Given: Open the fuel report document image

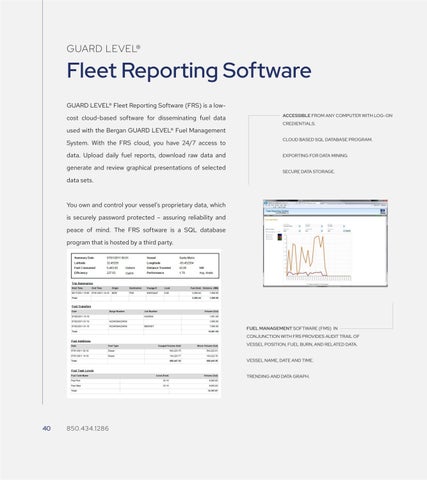Looking at the screenshot, I should coord(144,324).
